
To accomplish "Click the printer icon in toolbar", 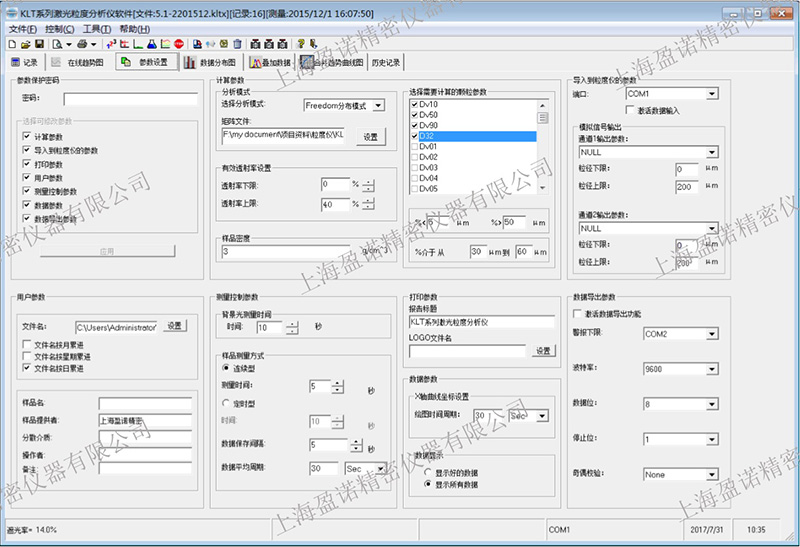I will click(x=83, y=44).
